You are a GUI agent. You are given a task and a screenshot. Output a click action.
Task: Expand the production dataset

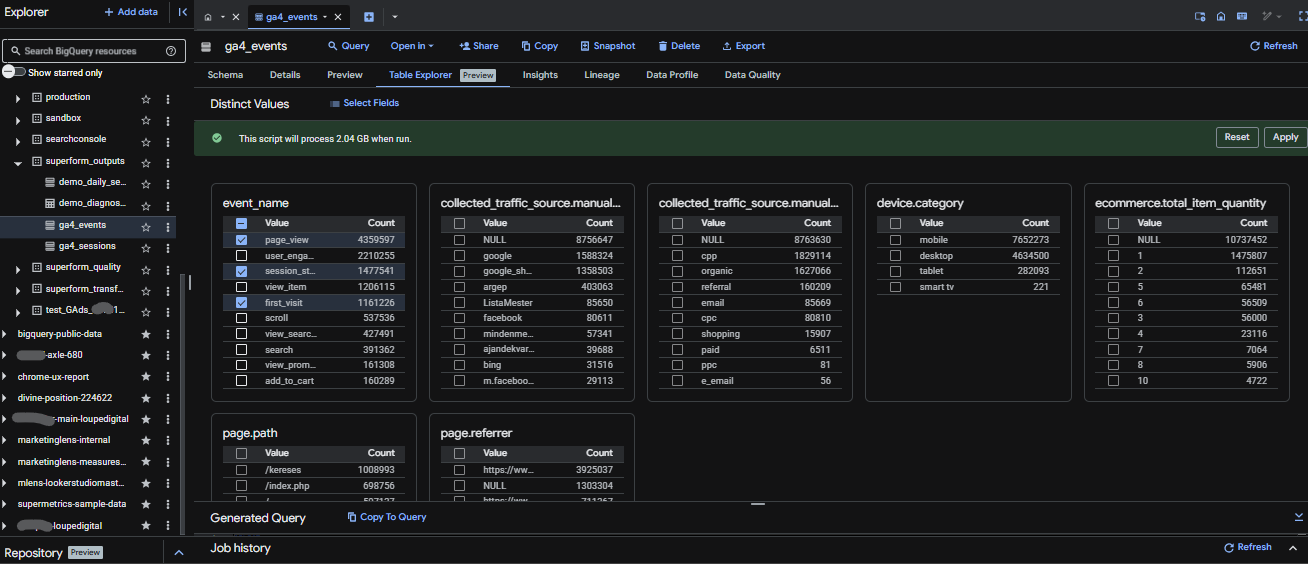coord(18,98)
